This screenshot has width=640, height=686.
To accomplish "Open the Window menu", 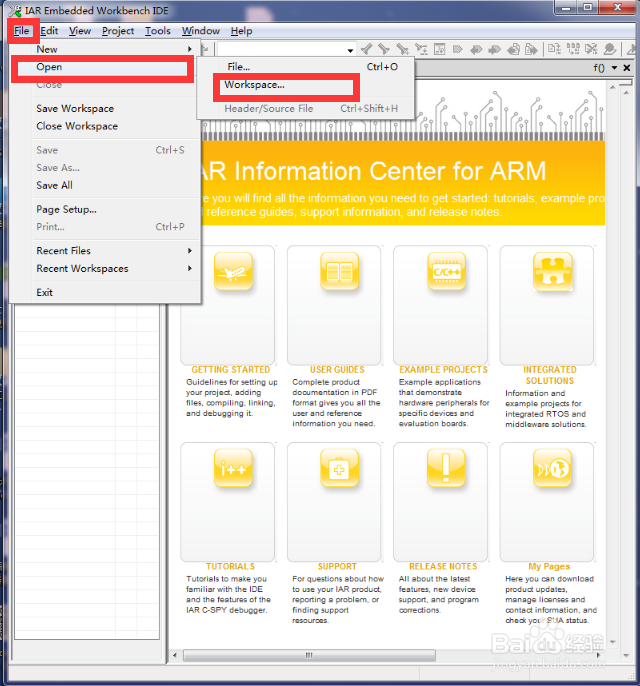I will (x=201, y=31).
